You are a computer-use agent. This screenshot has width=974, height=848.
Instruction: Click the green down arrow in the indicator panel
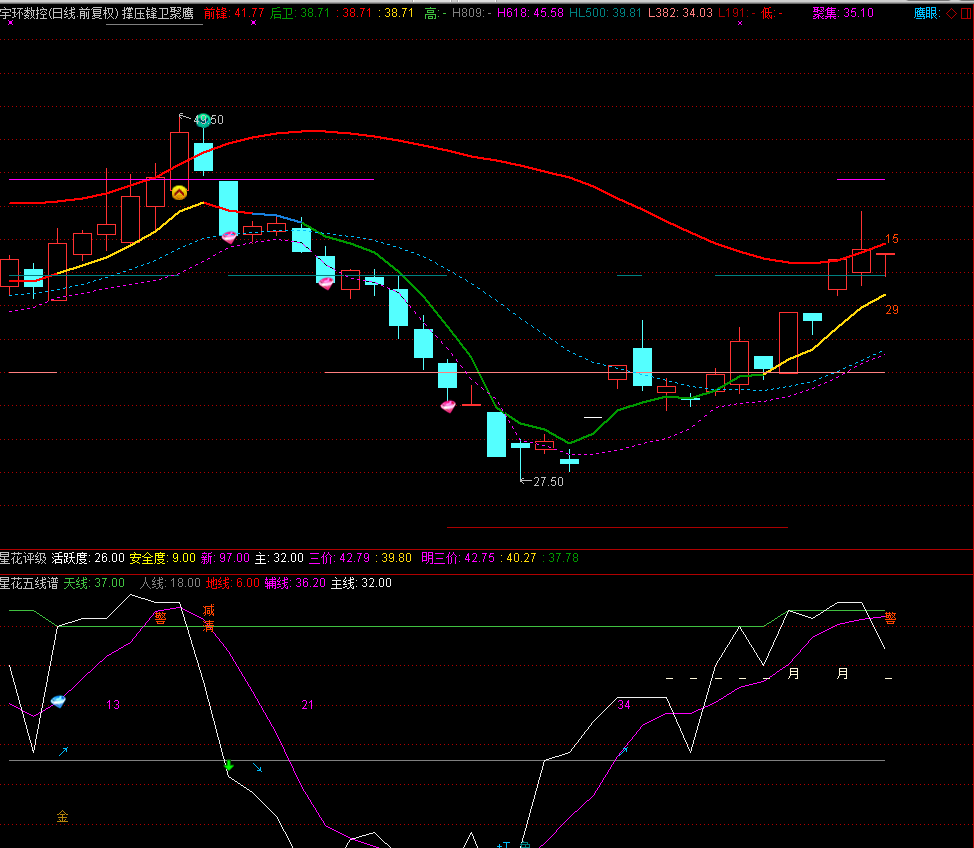pyautogui.click(x=229, y=765)
